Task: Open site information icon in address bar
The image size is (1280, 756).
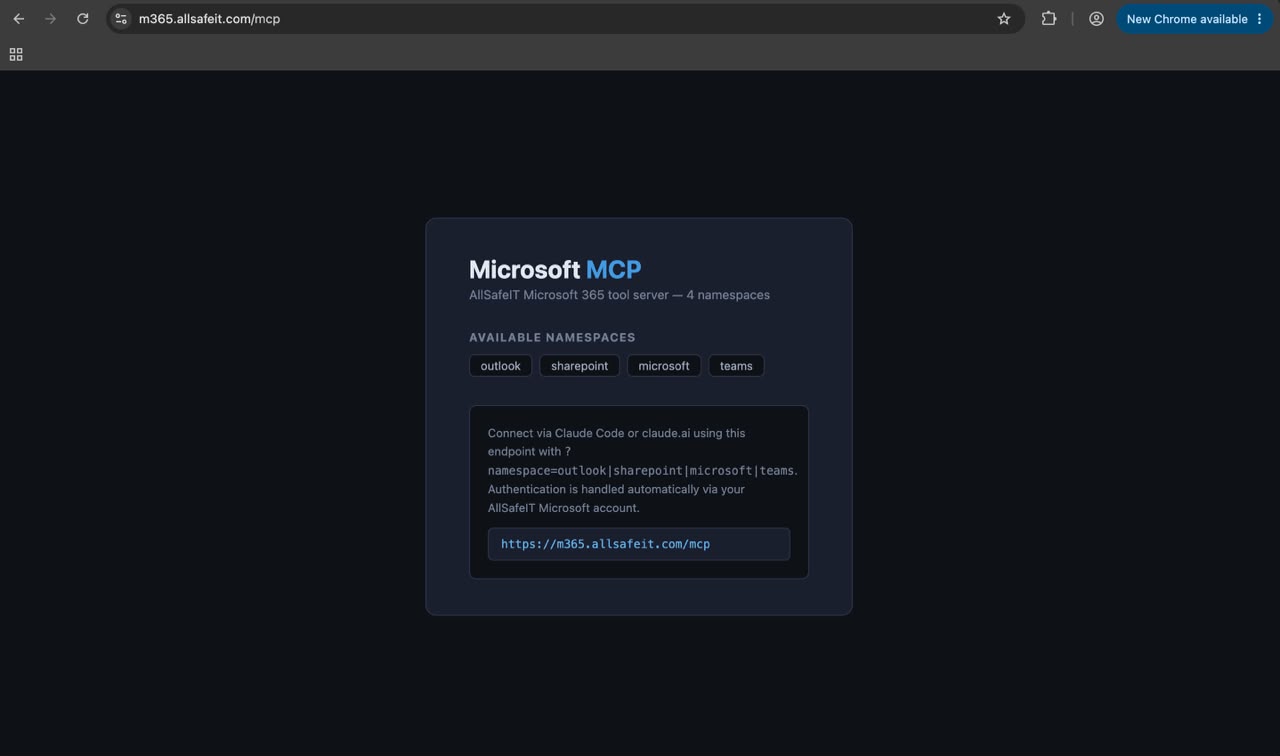Action: (x=121, y=19)
